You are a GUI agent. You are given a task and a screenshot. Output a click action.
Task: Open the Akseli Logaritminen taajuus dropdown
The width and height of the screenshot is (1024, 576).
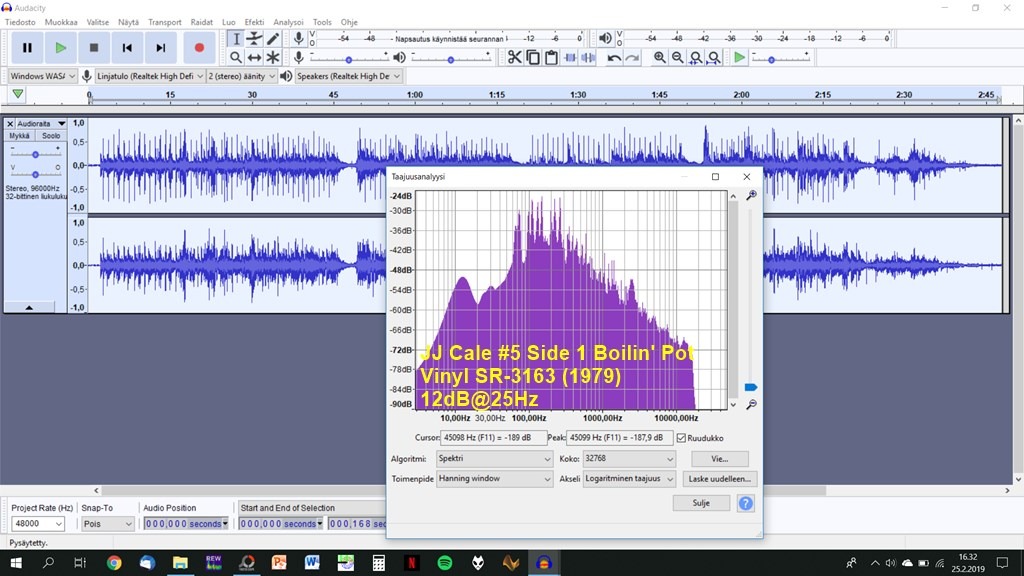click(x=629, y=479)
